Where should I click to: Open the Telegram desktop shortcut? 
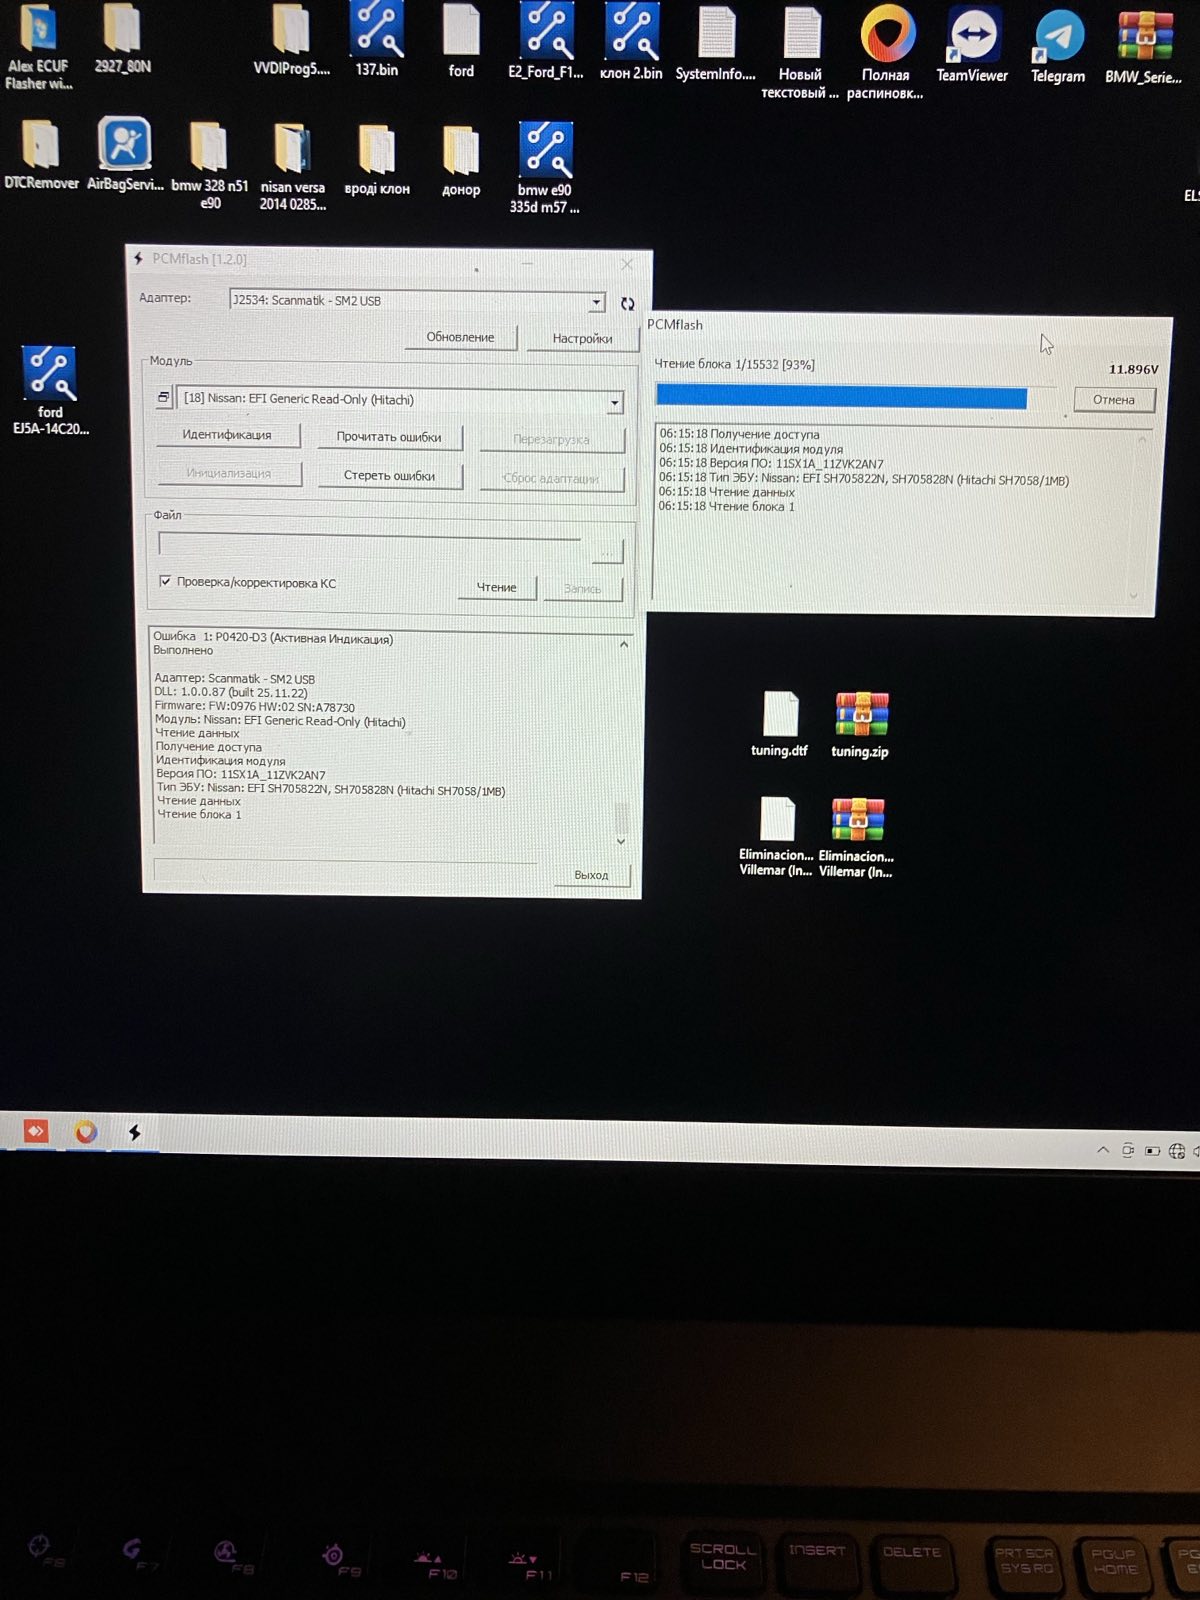(x=1058, y=44)
